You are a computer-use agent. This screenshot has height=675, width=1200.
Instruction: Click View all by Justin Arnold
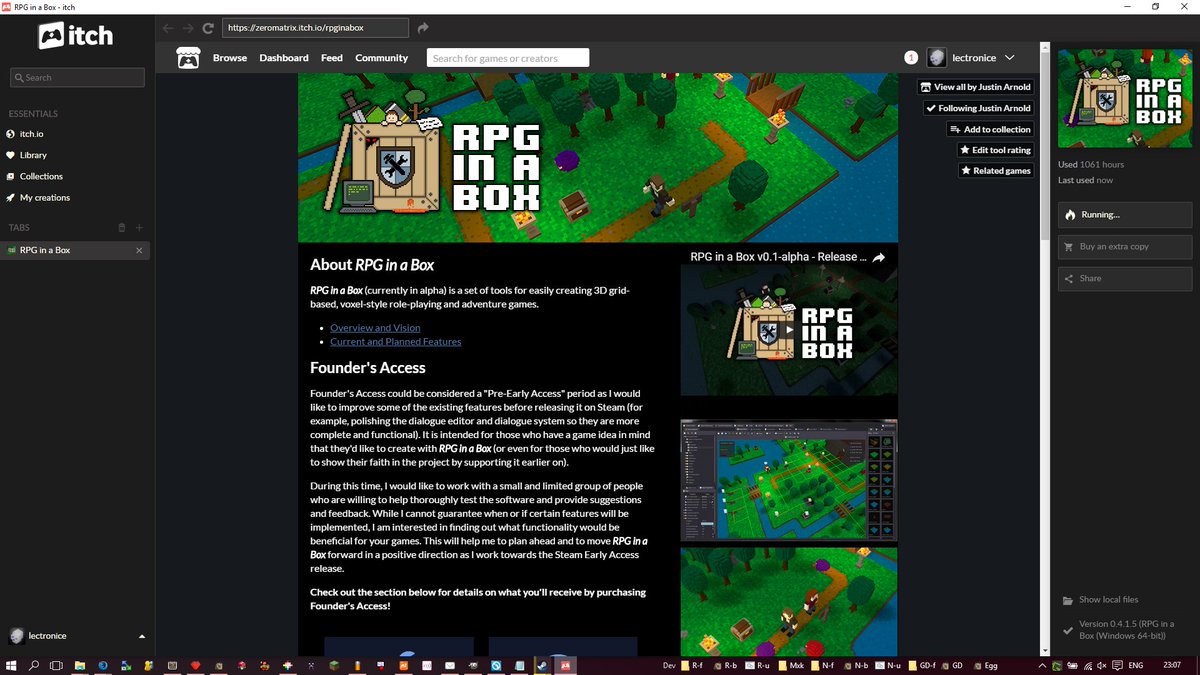pyautogui.click(x=976, y=87)
